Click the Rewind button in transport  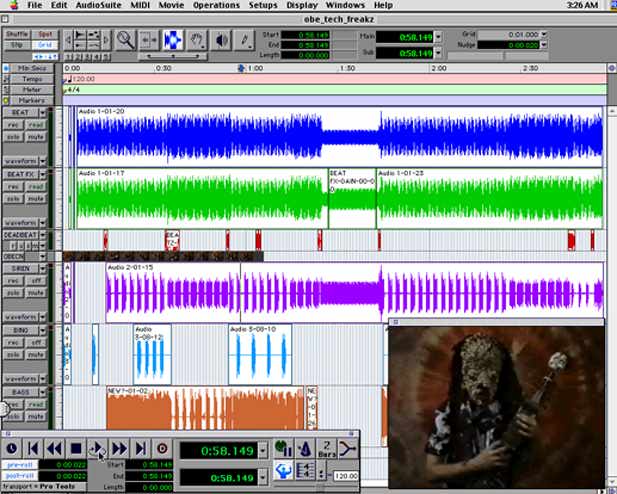tap(54, 448)
